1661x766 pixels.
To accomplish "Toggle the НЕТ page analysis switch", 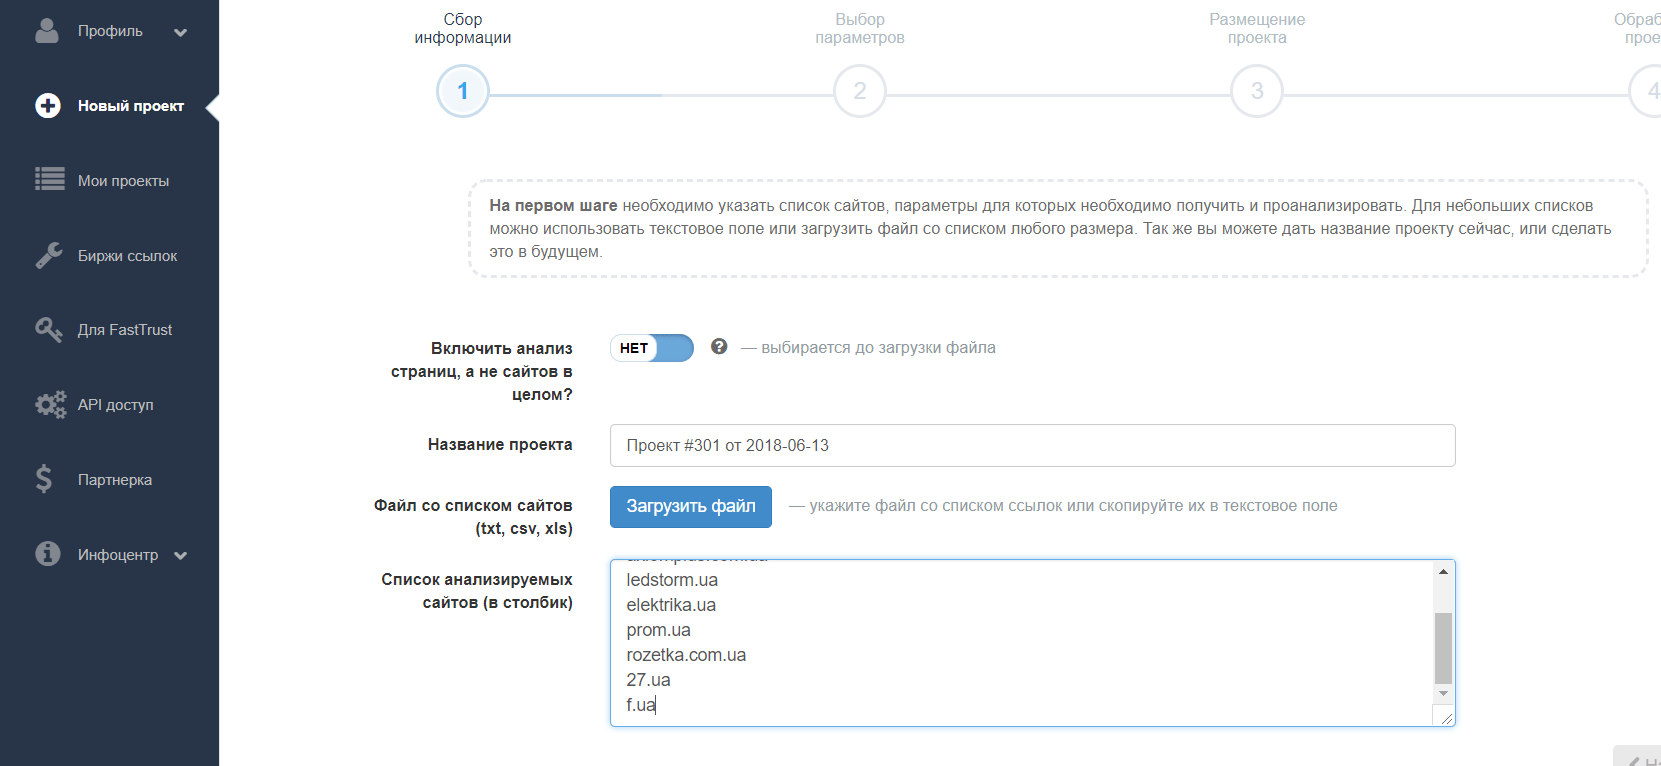I will click(652, 348).
